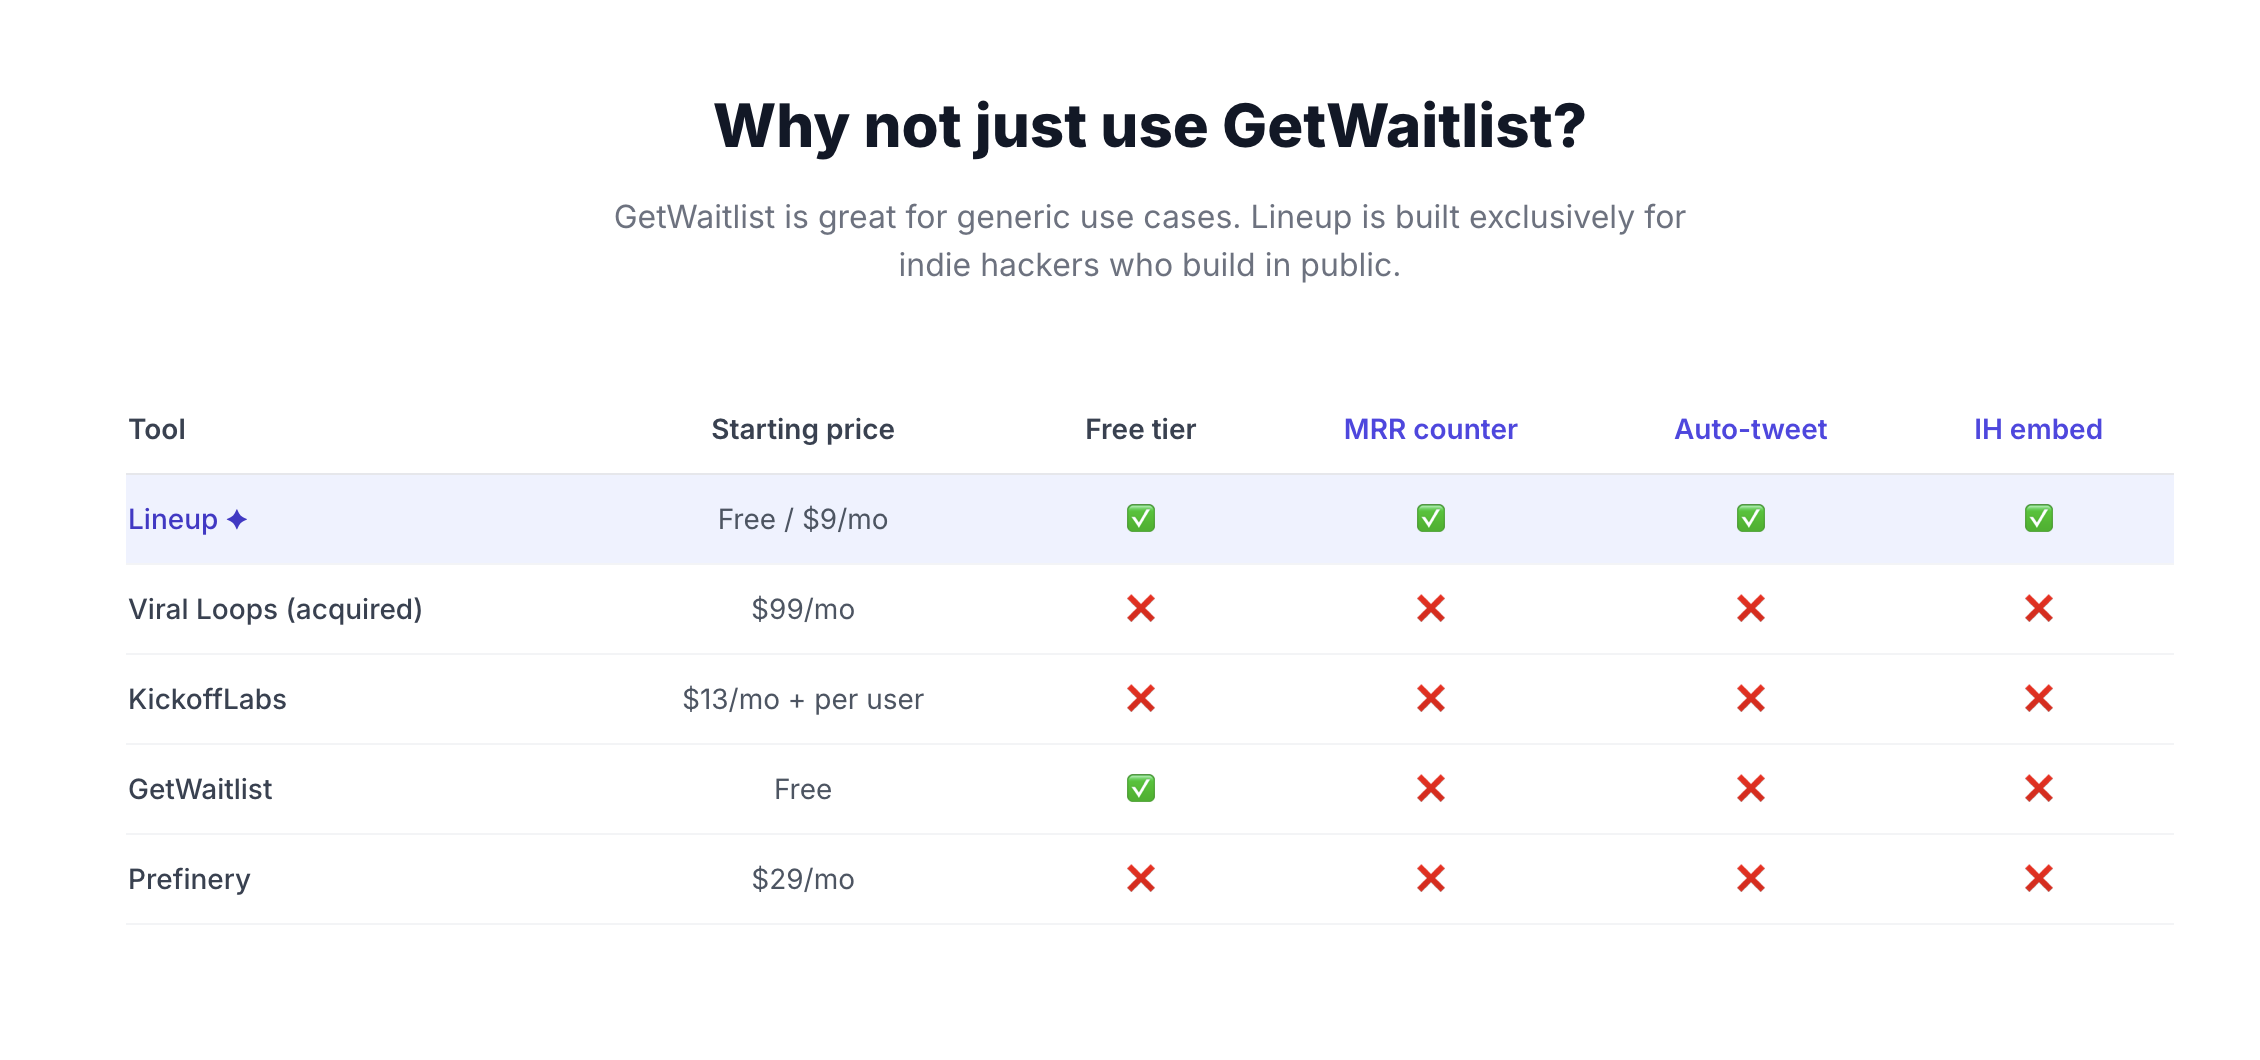This screenshot has width=2260, height=1060.
Task: Click Prefinery's IH embed red cross
Action: (x=2038, y=878)
